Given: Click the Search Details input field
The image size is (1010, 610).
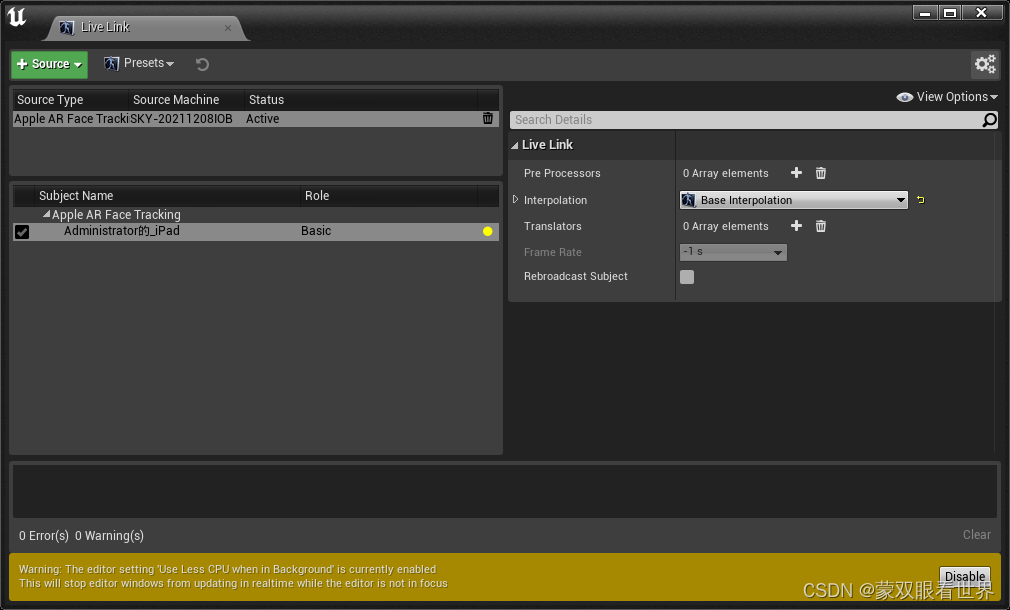Looking at the screenshot, I should 746,120.
